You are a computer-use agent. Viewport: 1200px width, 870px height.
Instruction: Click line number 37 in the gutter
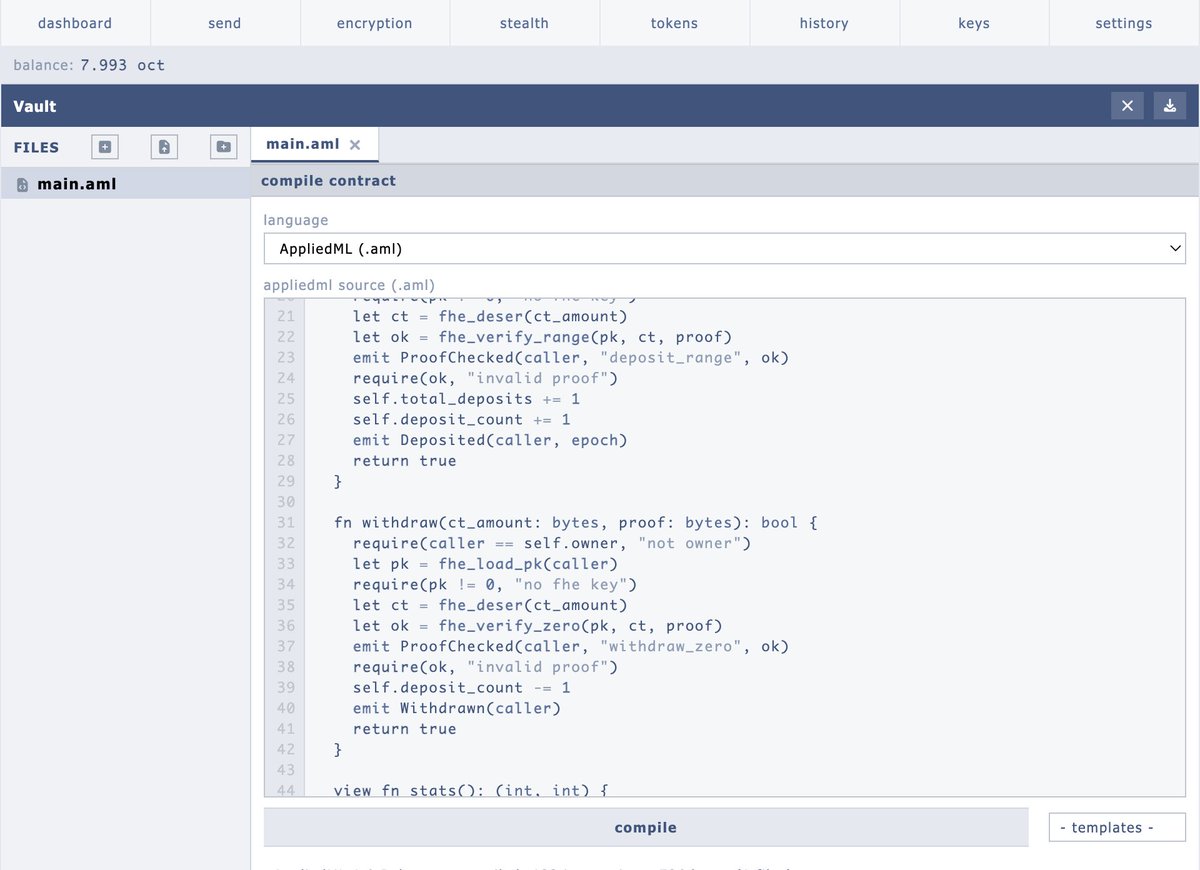285,646
